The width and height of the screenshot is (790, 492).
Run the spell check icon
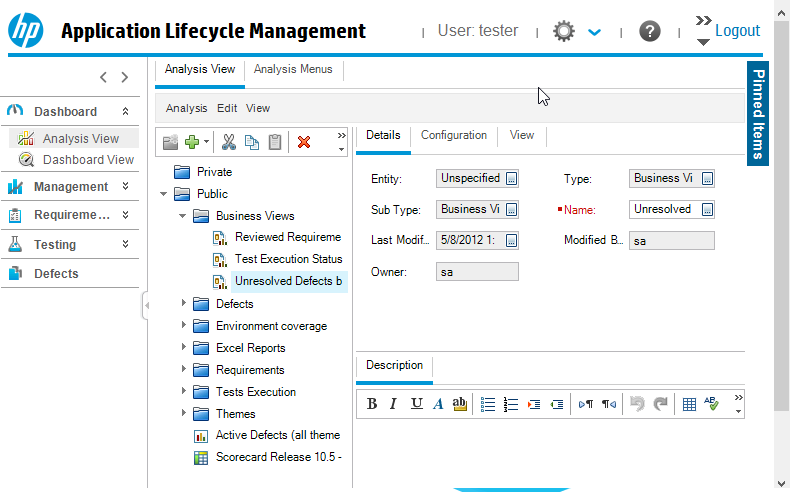(x=712, y=404)
